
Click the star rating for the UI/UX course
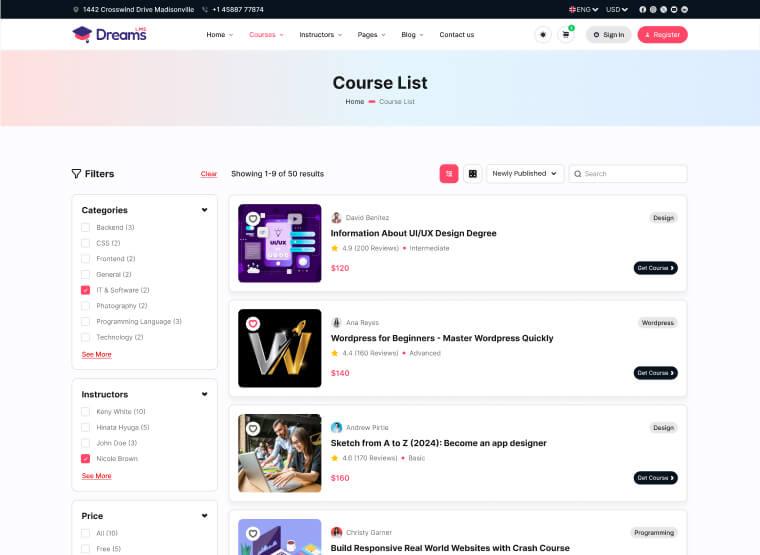[x=334, y=248]
